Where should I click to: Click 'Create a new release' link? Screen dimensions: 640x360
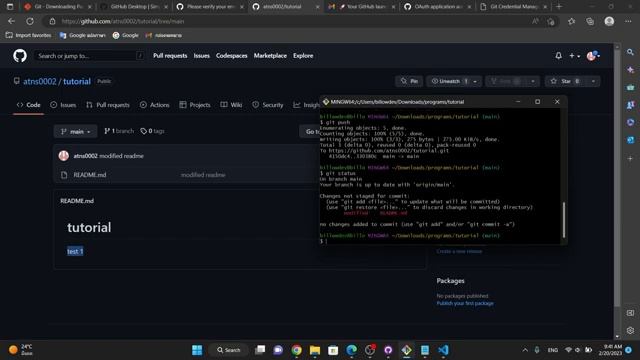(459, 251)
